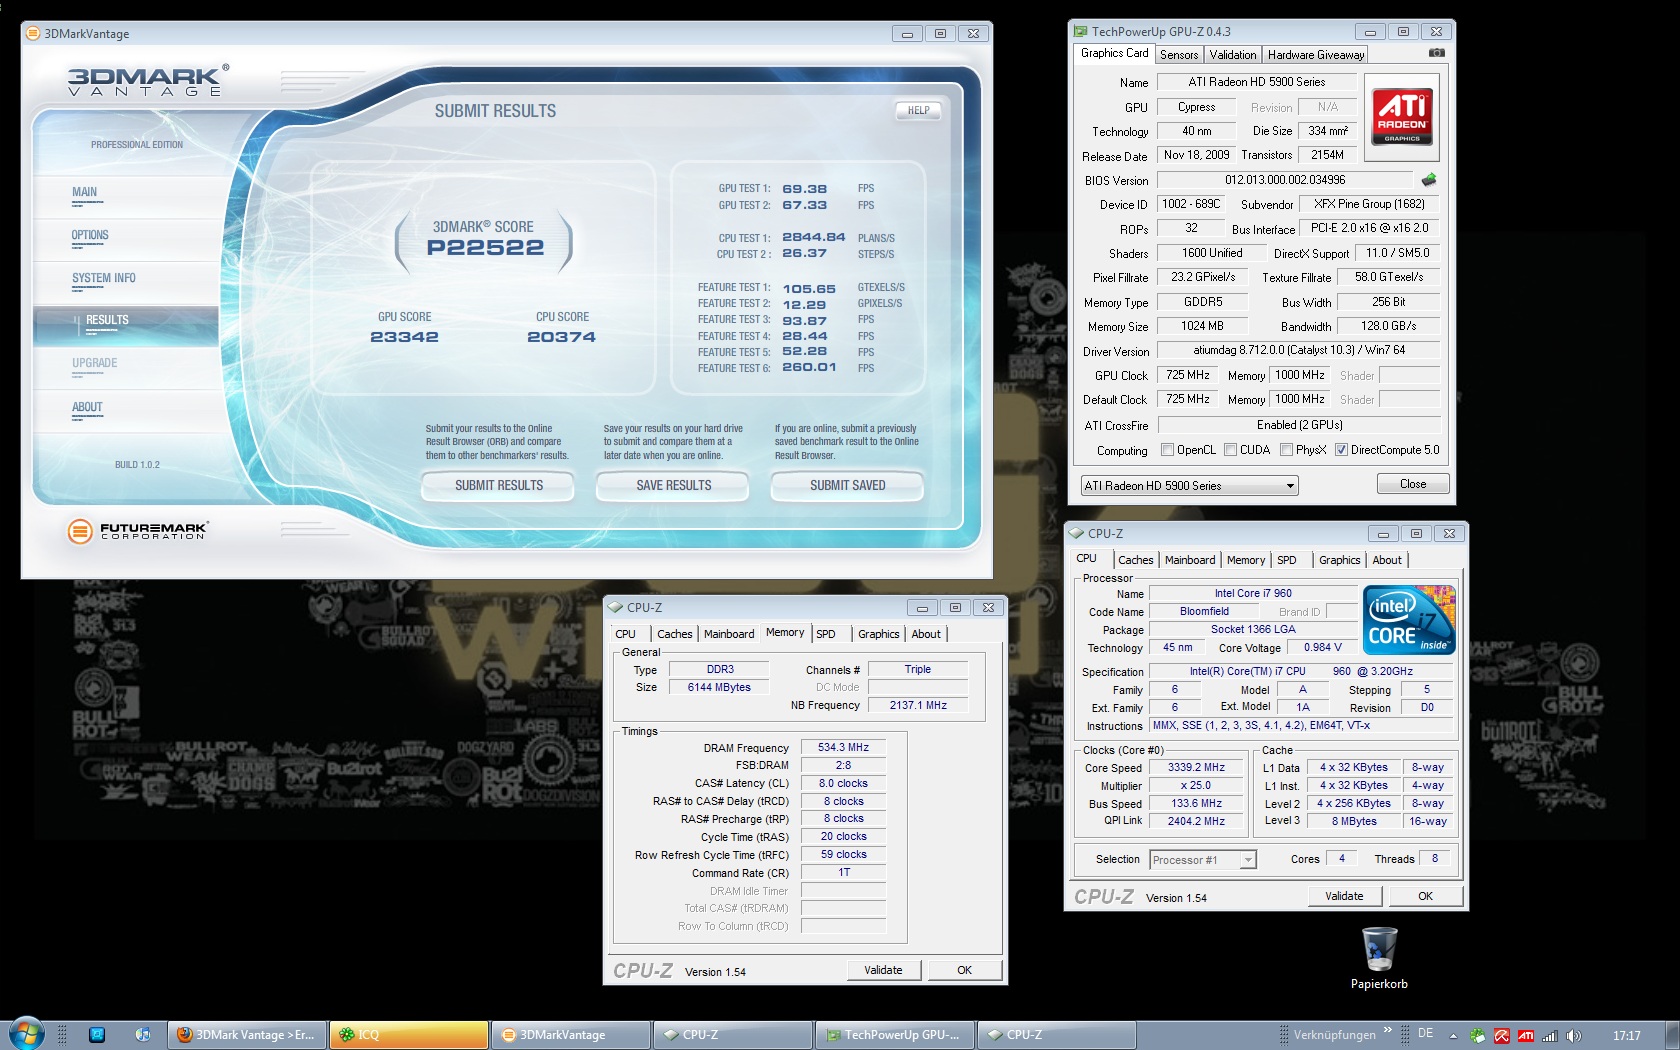Show hidden tray icons arrow

[x=1454, y=1035]
